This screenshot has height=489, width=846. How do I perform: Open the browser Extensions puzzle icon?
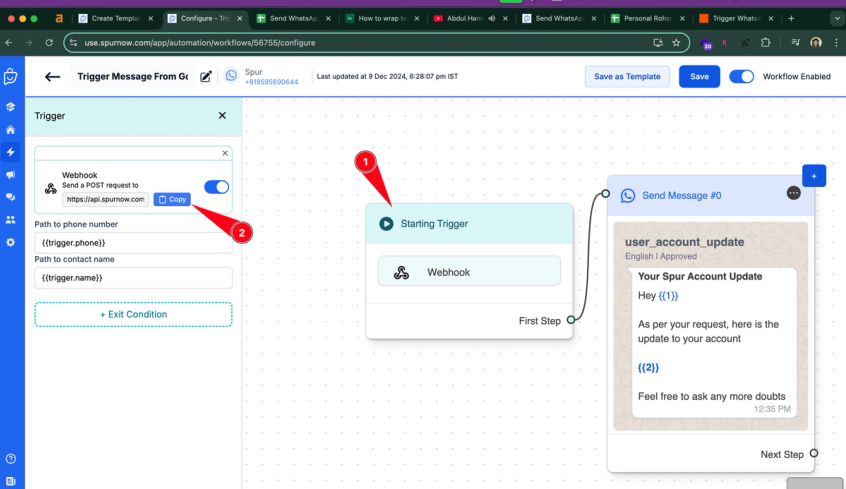point(765,43)
